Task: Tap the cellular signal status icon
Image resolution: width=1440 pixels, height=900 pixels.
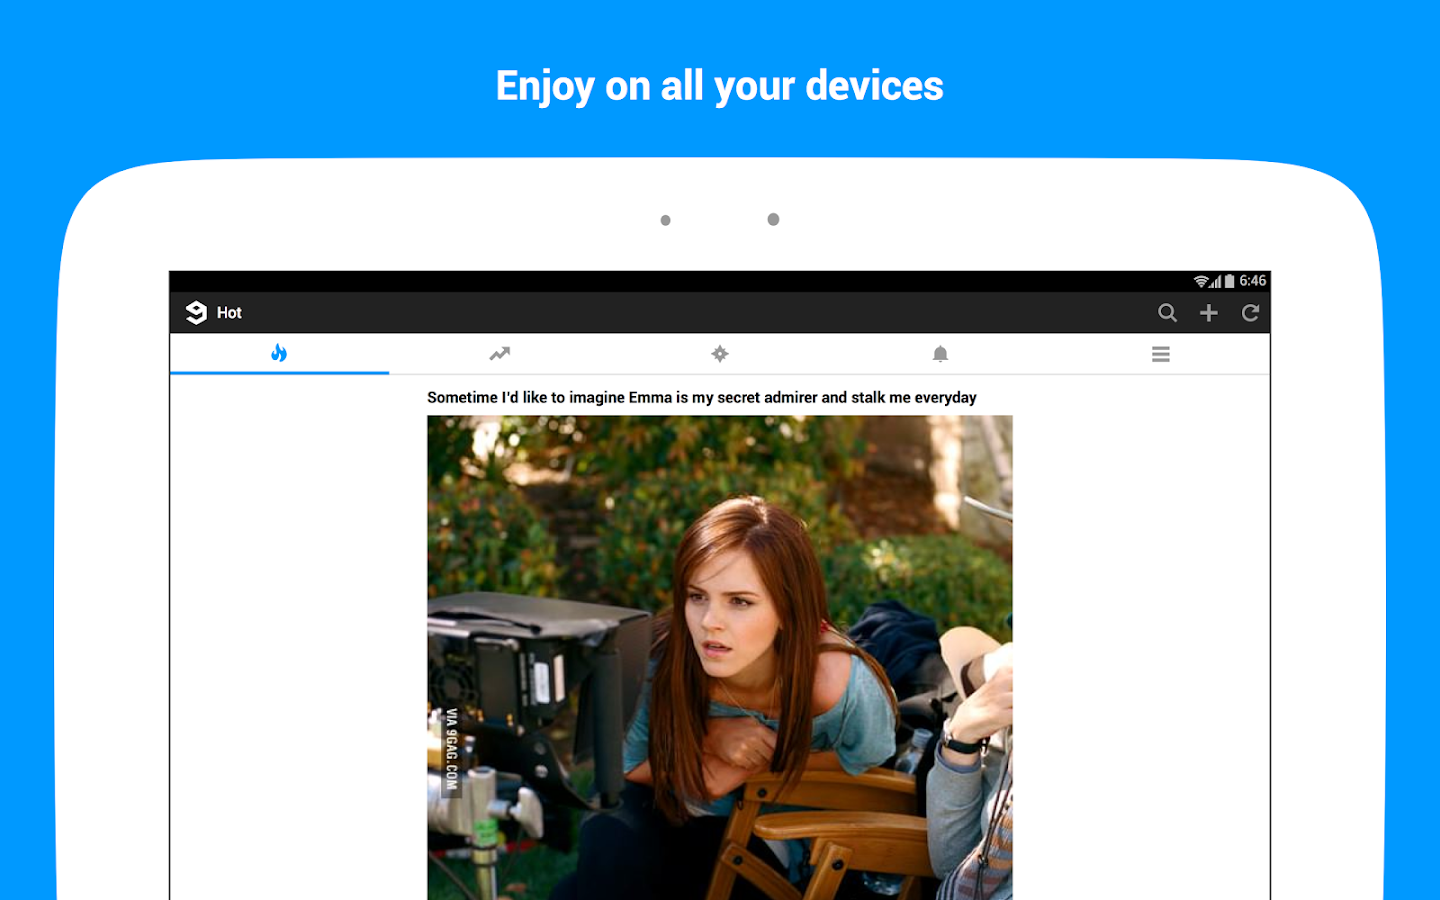Action: (1215, 281)
